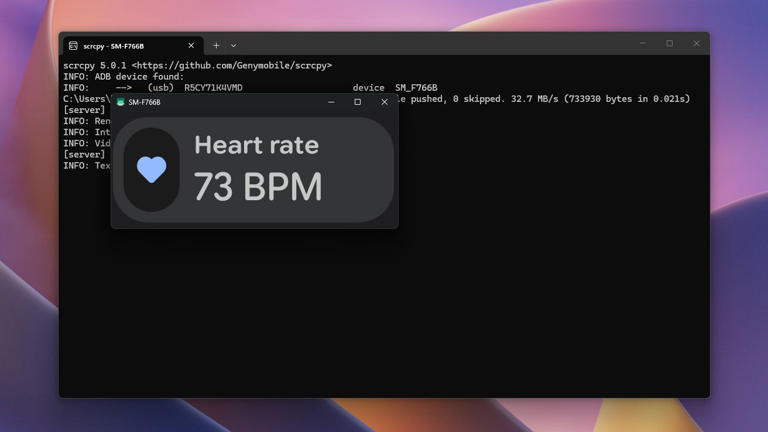Expand the terminal profile dropdown chevron
Viewport: 768px width, 432px height.
pyautogui.click(x=234, y=46)
